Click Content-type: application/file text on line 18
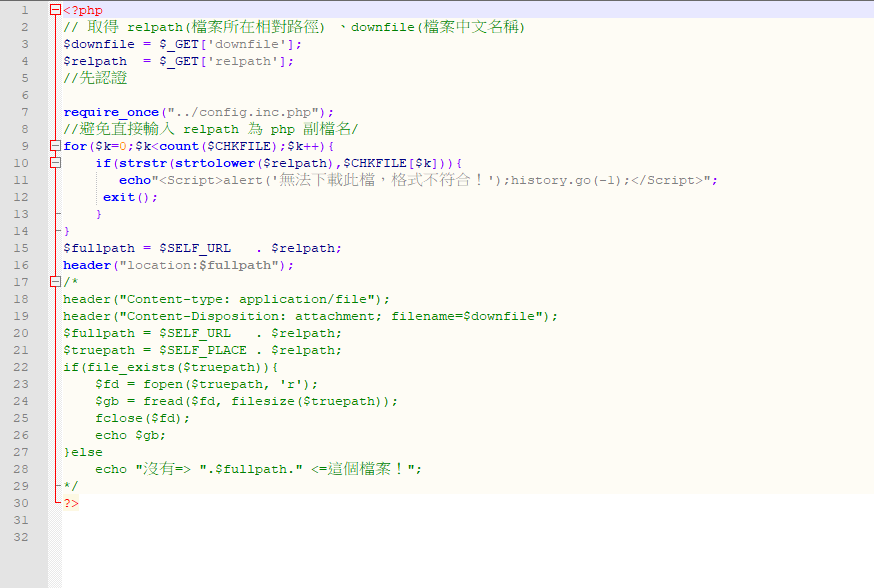 tap(246, 299)
